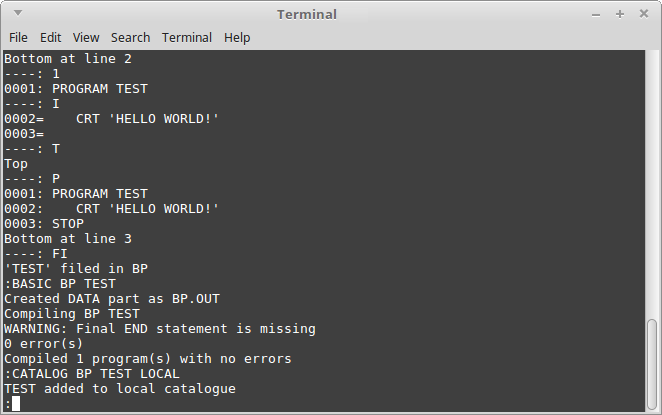Click the command prompt cursor block
The height and width of the screenshot is (415, 662).
coord(16,404)
